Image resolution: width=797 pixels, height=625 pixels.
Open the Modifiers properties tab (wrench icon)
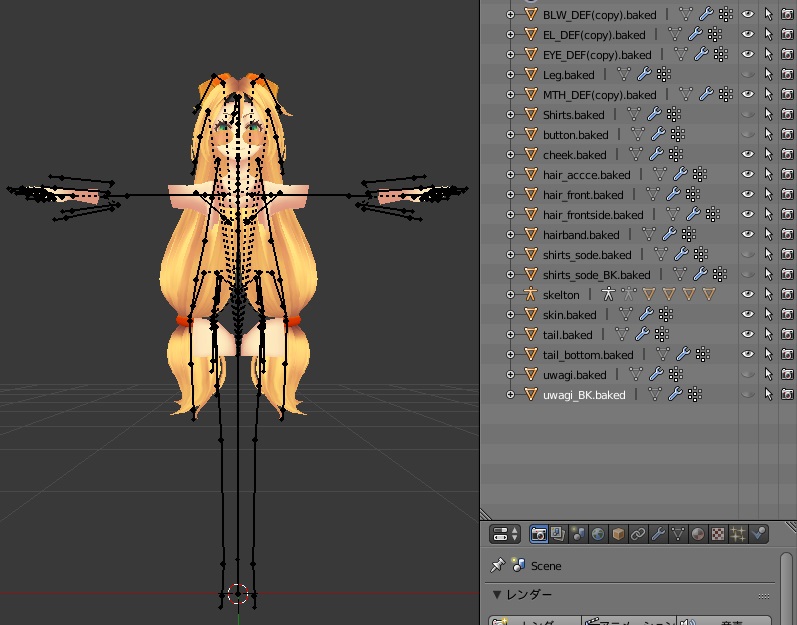point(658,534)
